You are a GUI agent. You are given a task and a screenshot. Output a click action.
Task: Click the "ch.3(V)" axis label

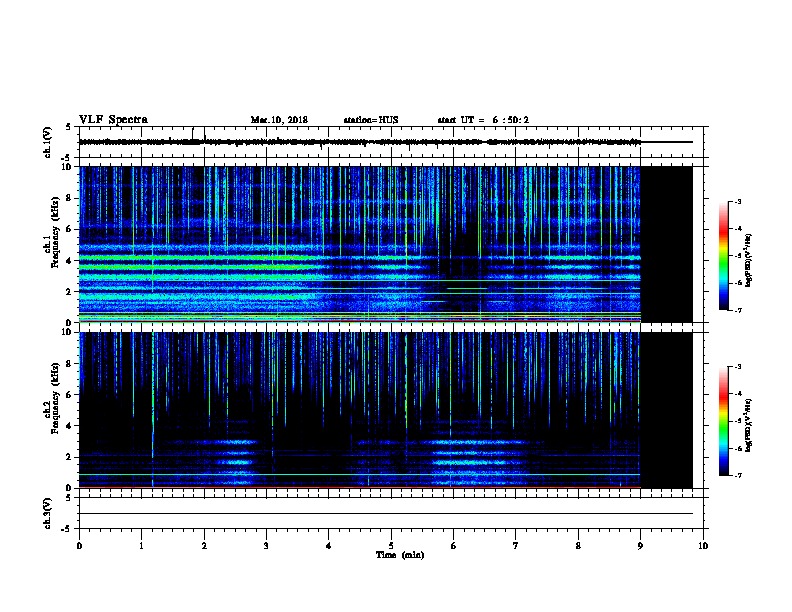pyautogui.click(x=47, y=513)
